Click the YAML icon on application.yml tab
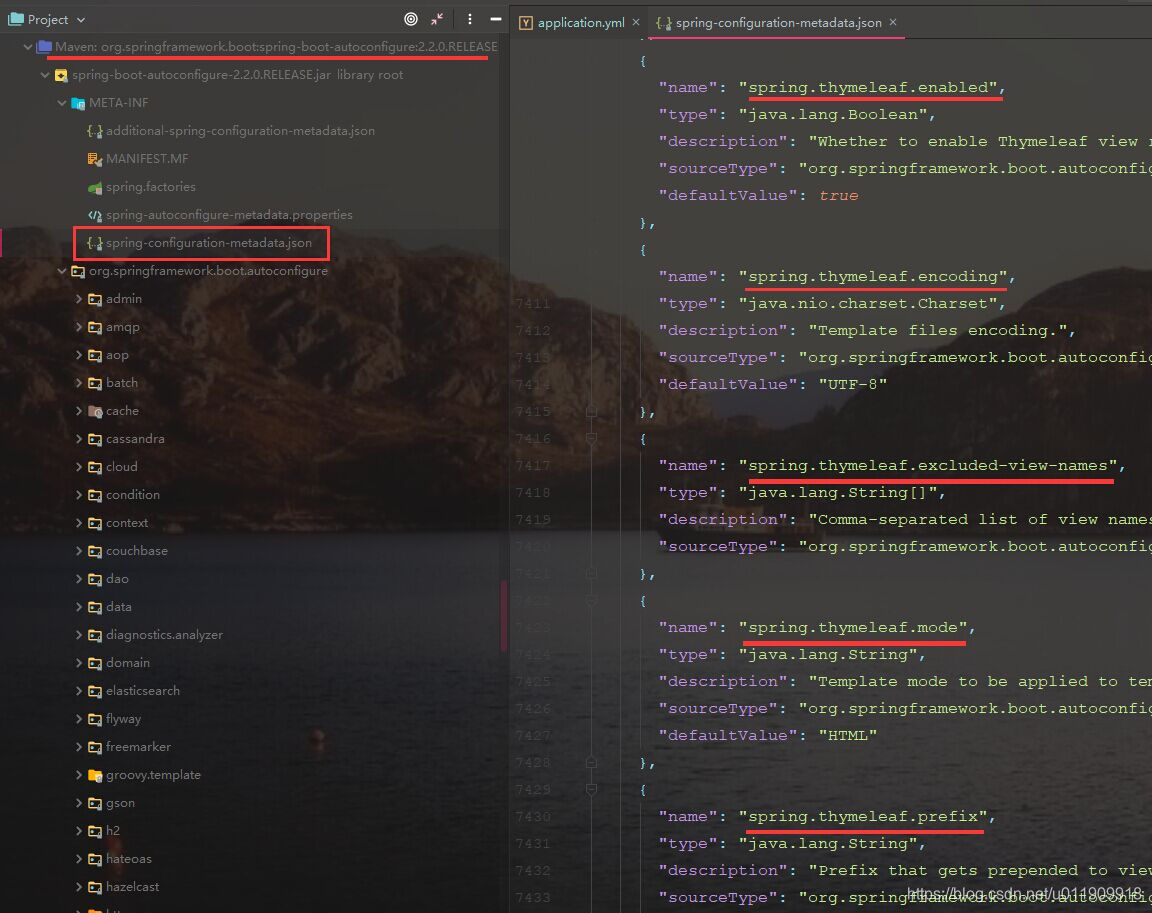Viewport: 1152px width, 913px height. click(525, 23)
